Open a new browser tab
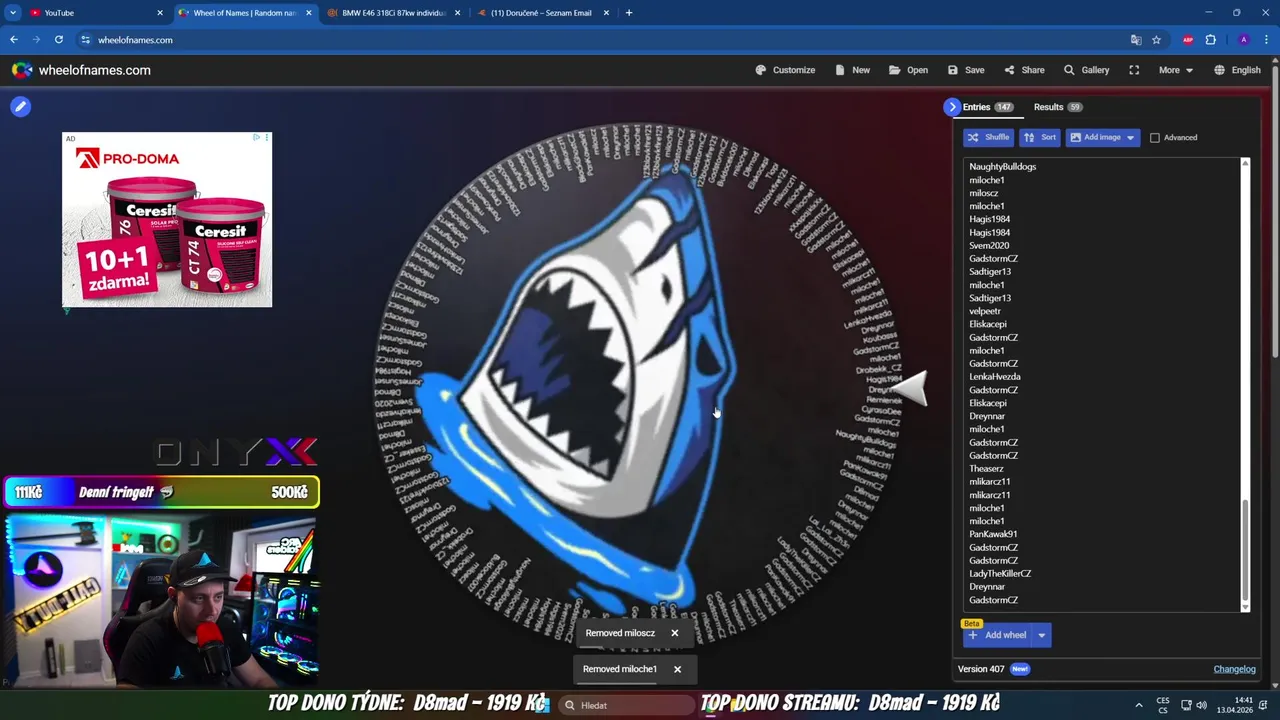Image resolution: width=1280 pixels, height=720 pixels. point(629,13)
